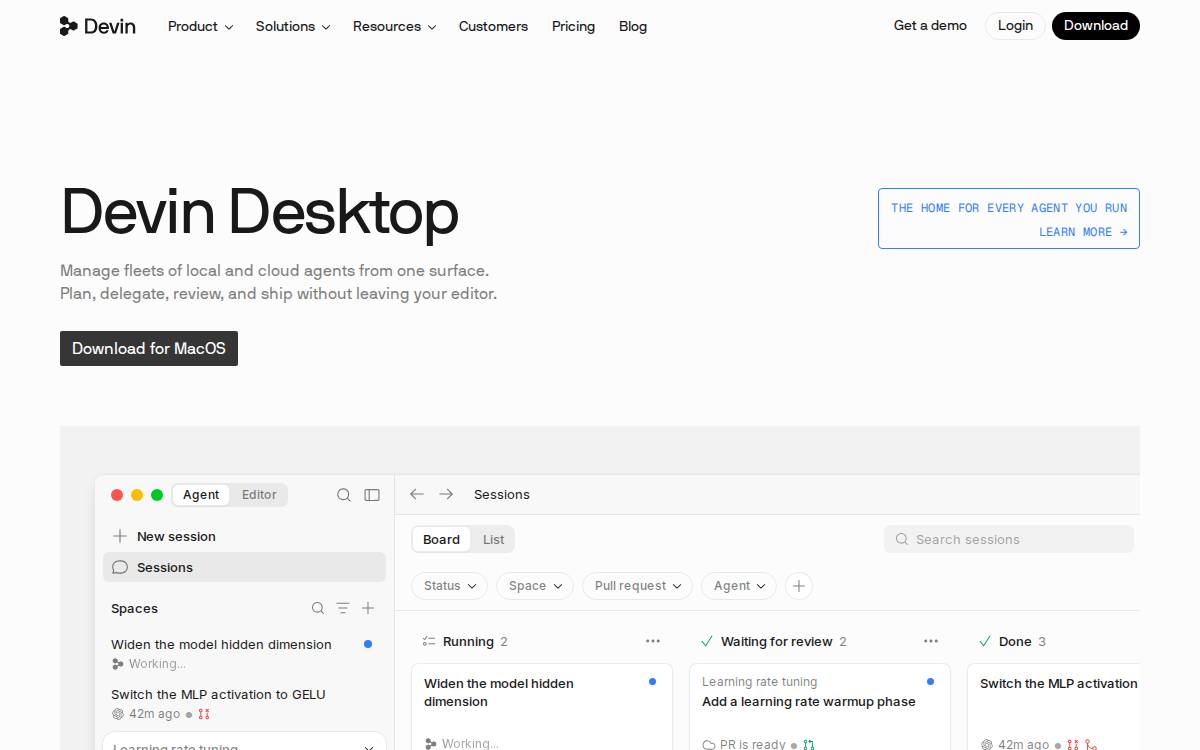Click the Sessions speech-bubble item in sidebar
Viewport: 1200px width, 750px height.
coord(244,567)
